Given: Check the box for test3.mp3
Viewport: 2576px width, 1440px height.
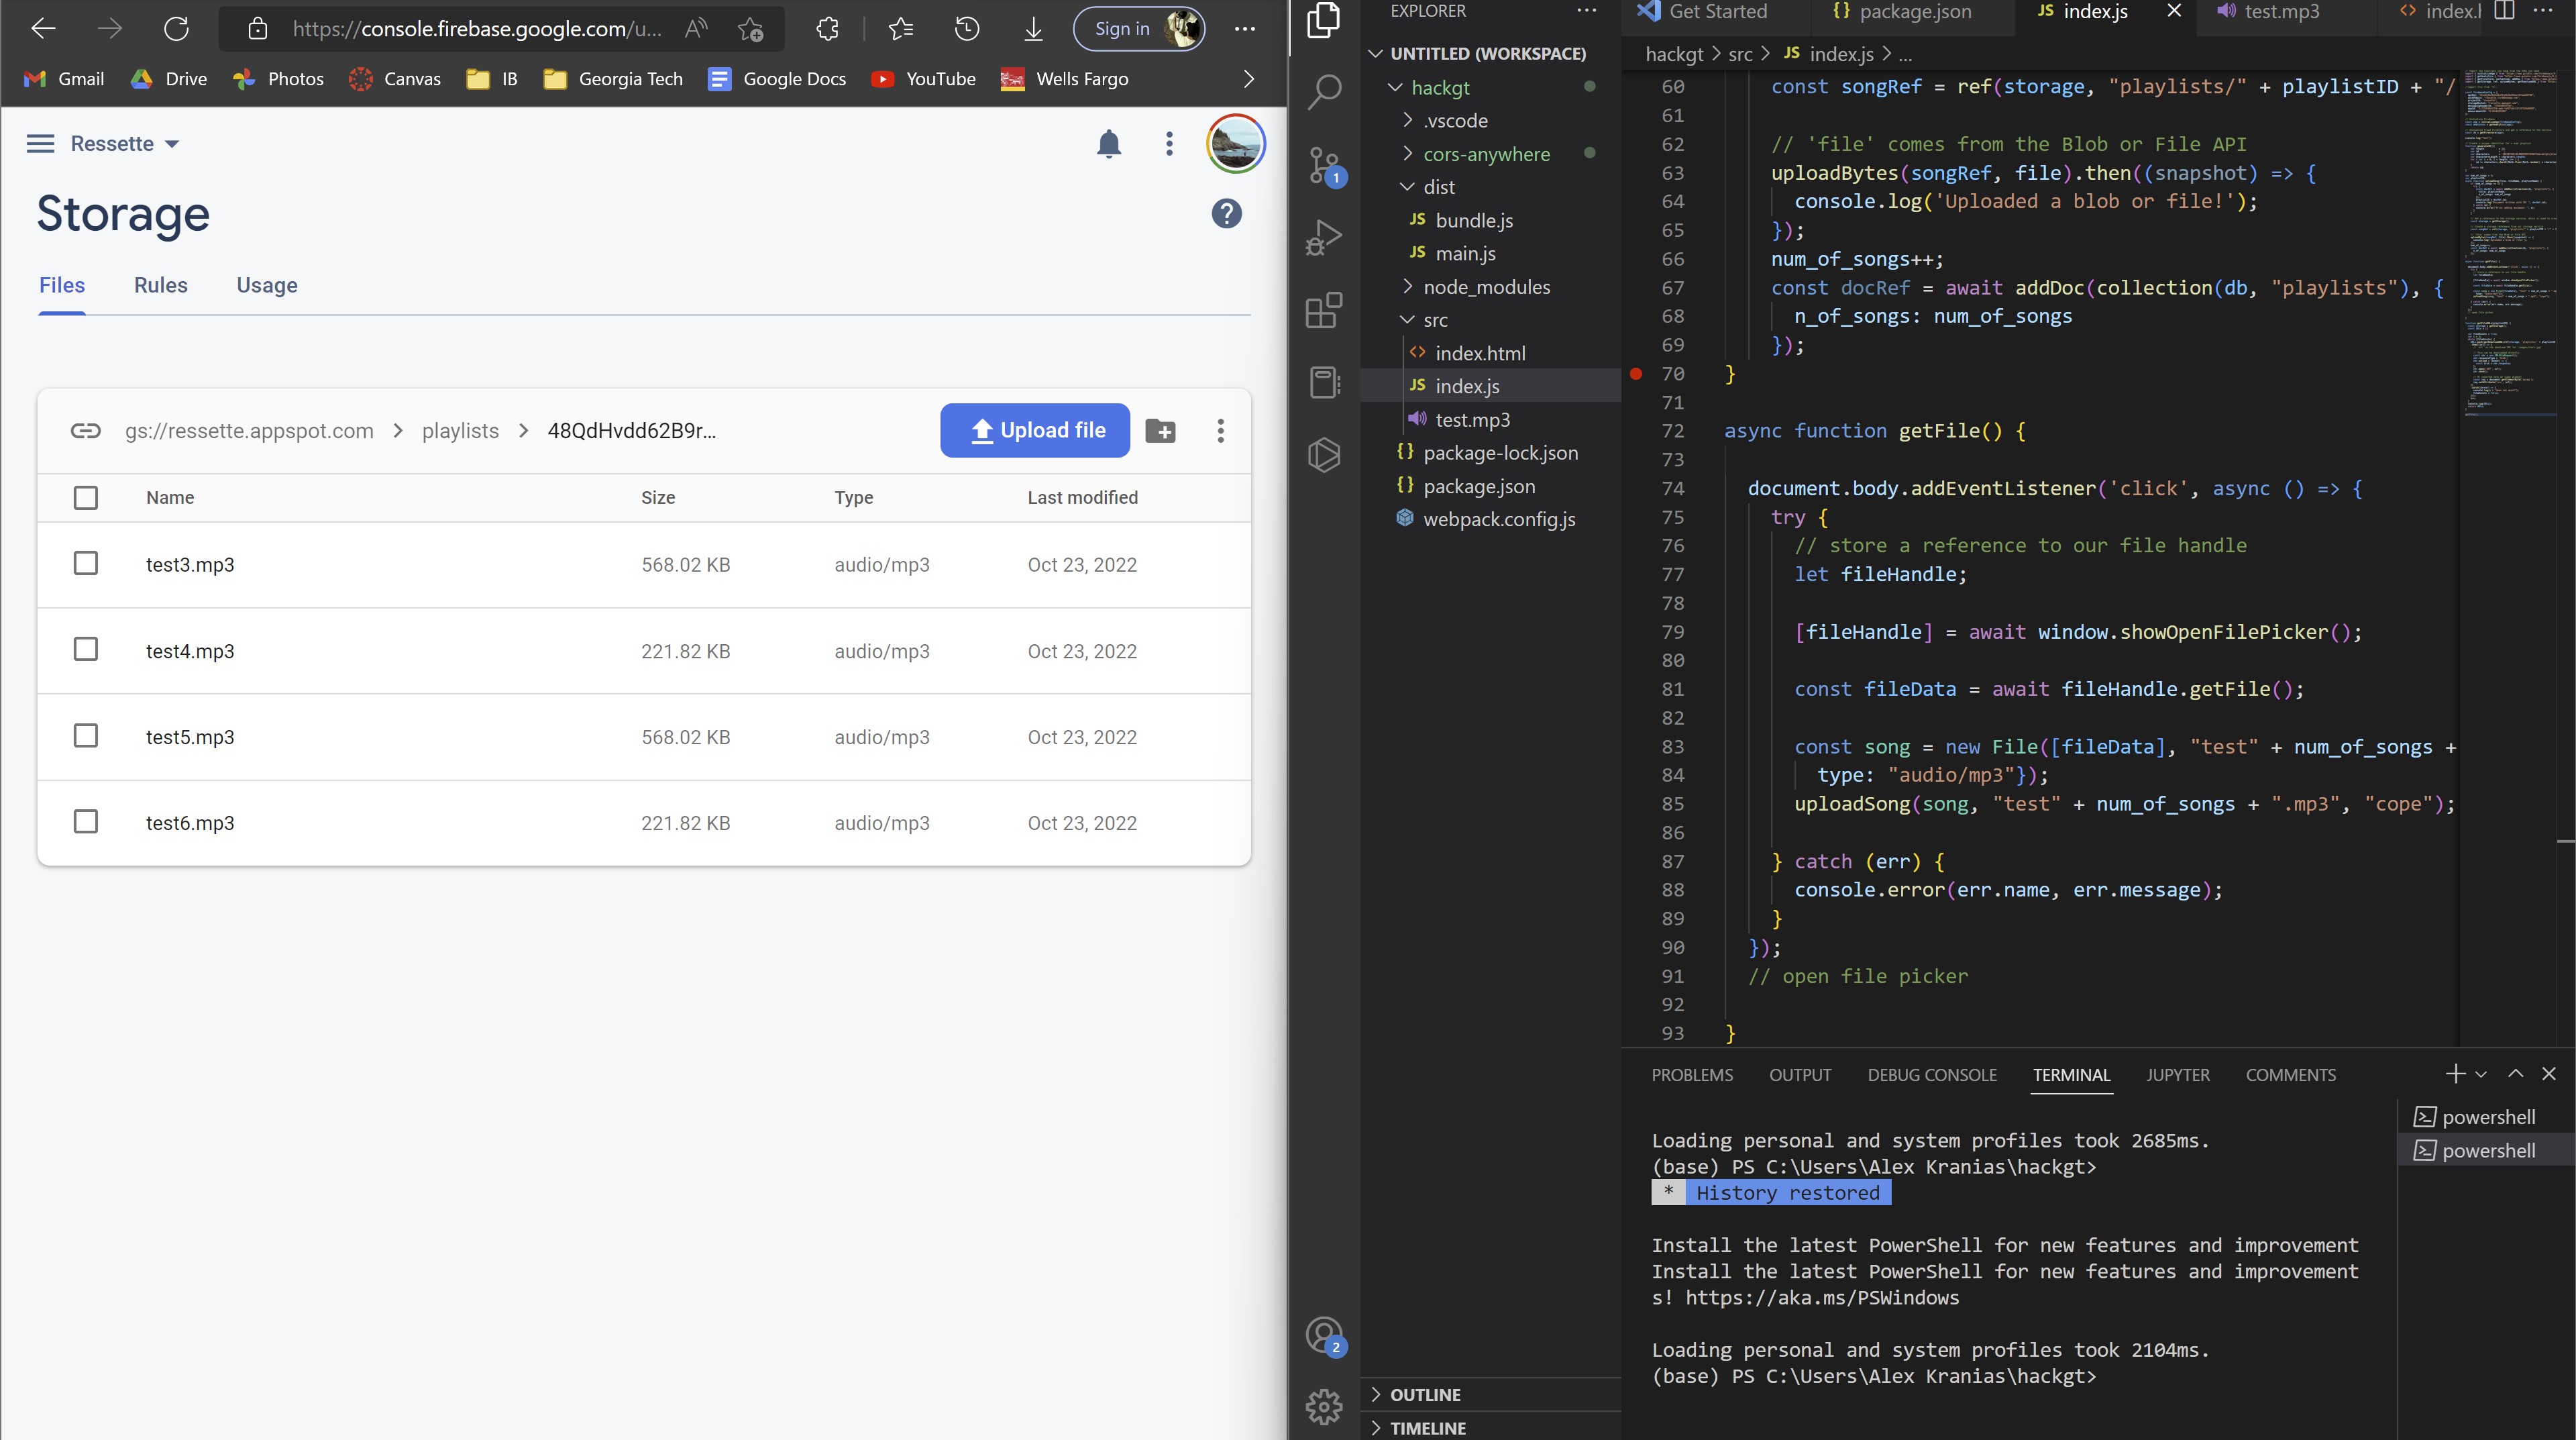Looking at the screenshot, I should 86,564.
